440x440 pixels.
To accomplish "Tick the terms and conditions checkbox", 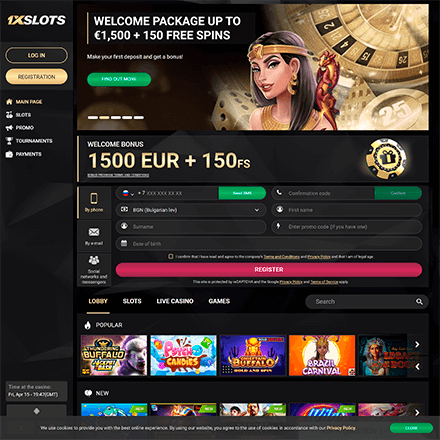I will click(x=171, y=256).
